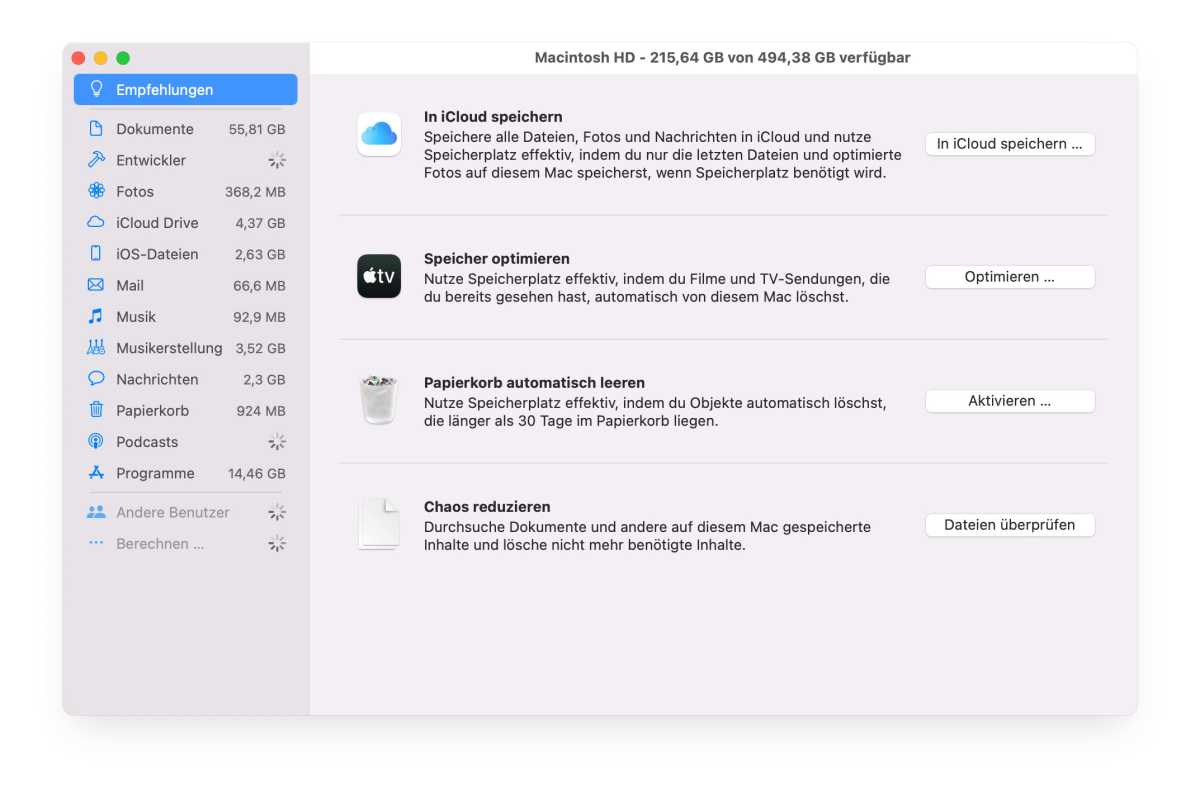Click the heading "Papierkorb automatisch leeren"
Screen dimensions: 1200x798
(534, 383)
